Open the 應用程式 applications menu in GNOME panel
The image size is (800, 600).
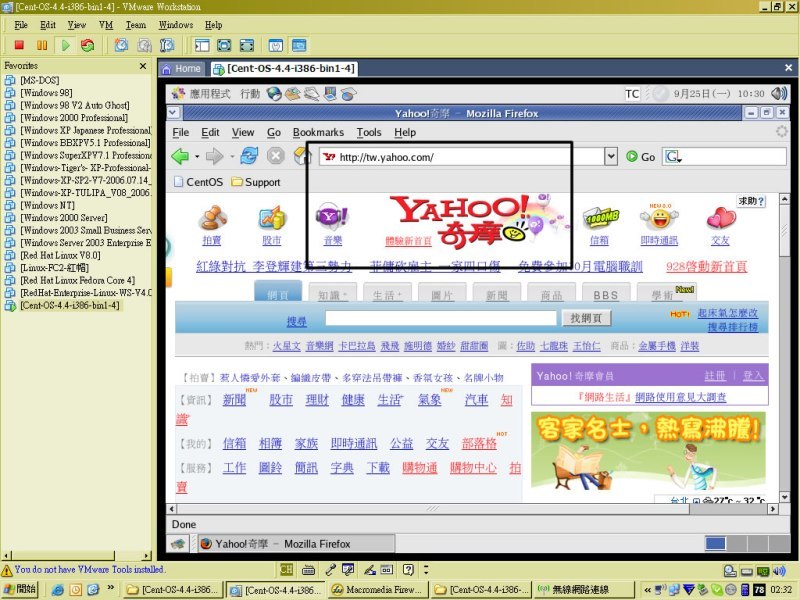(x=210, y=94)
